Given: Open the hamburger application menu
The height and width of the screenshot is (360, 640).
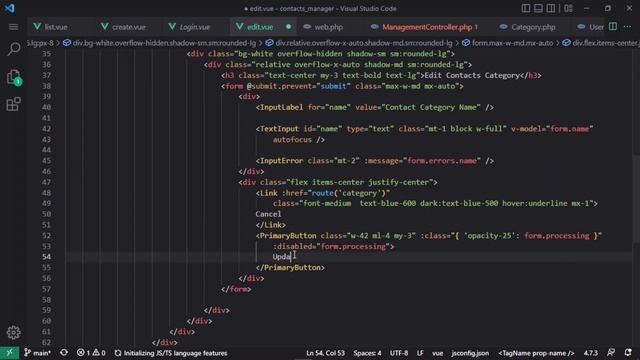Looking at the screenshot, I should point(13,27).
